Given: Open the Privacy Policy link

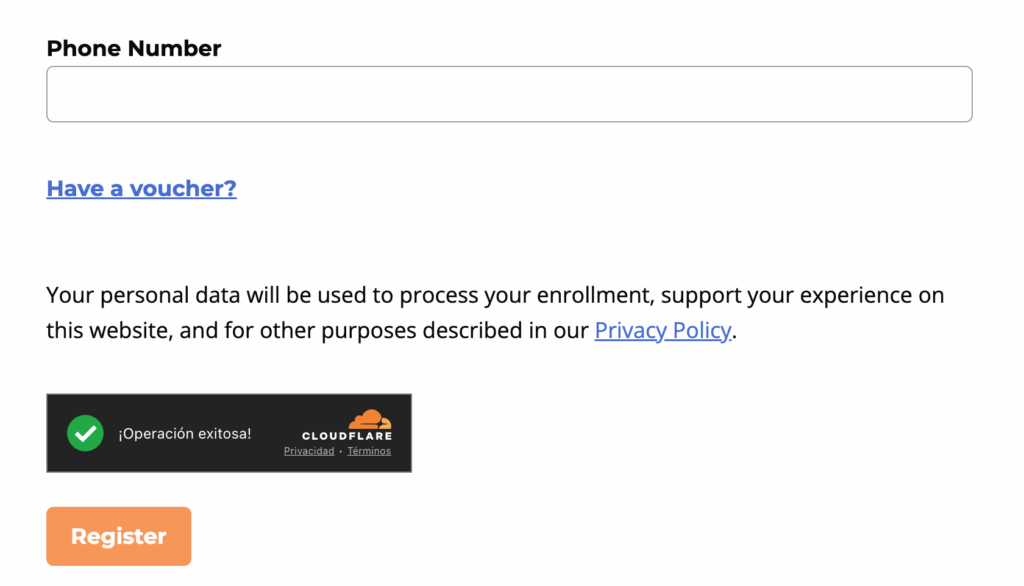Looking at the screenshot, I should click(663, 330).
